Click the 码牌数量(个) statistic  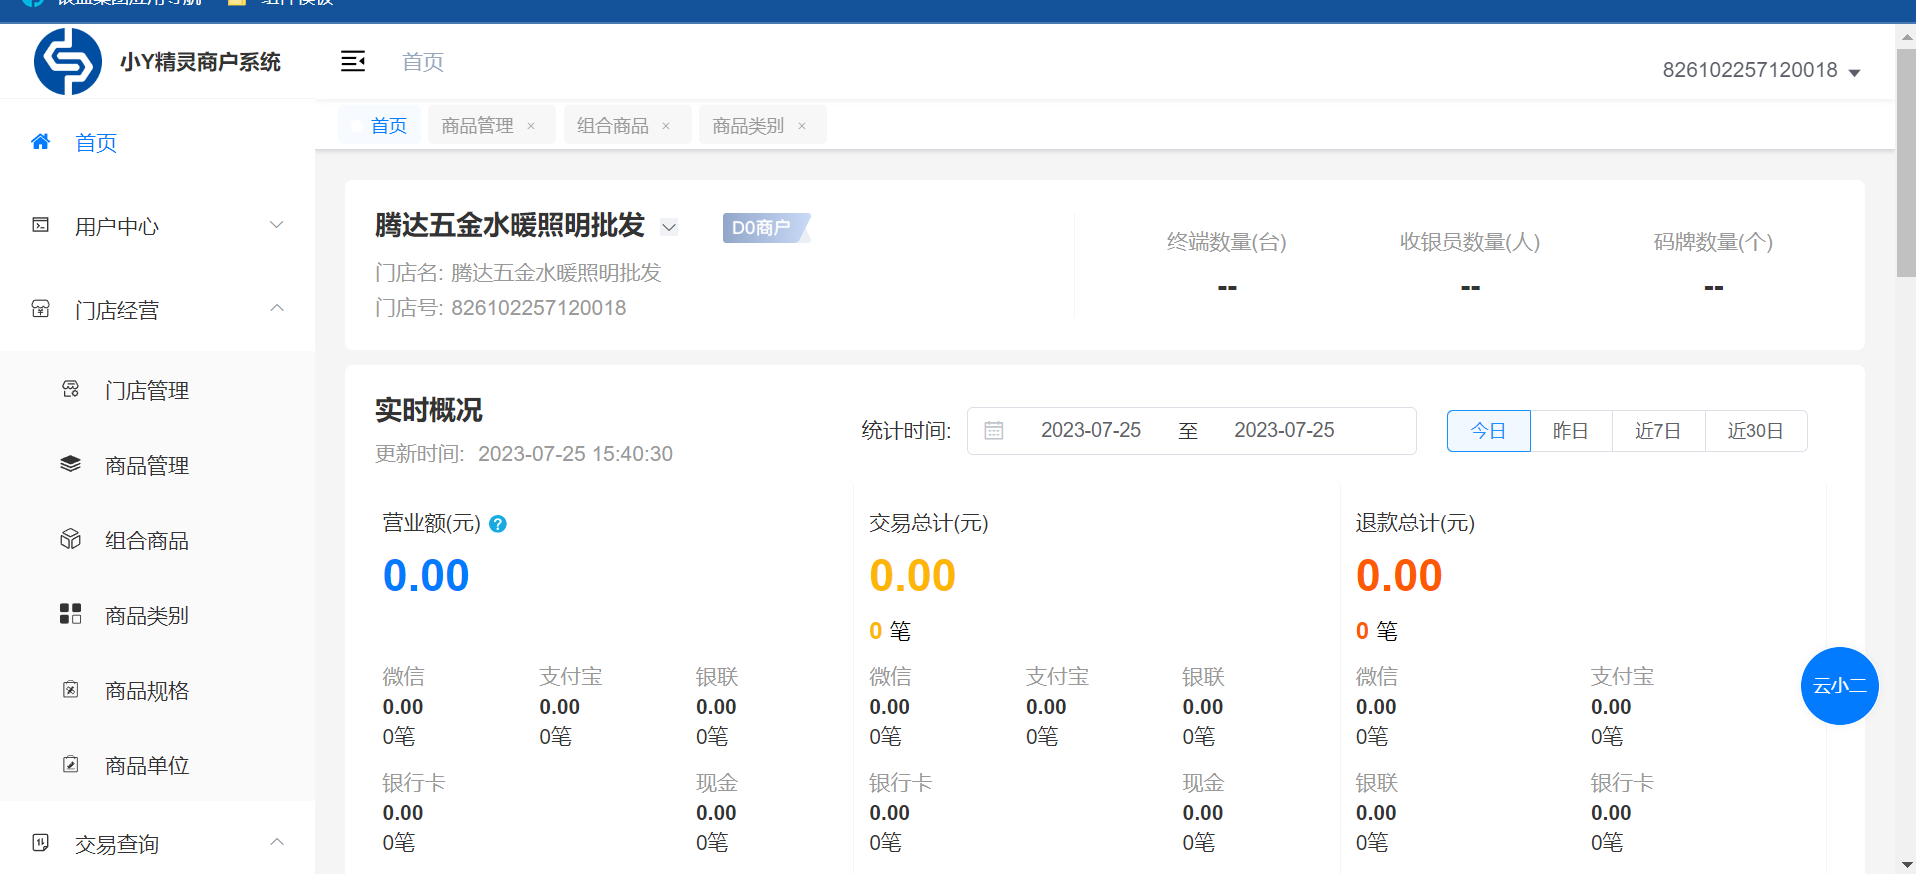(x=1713, y=264)
